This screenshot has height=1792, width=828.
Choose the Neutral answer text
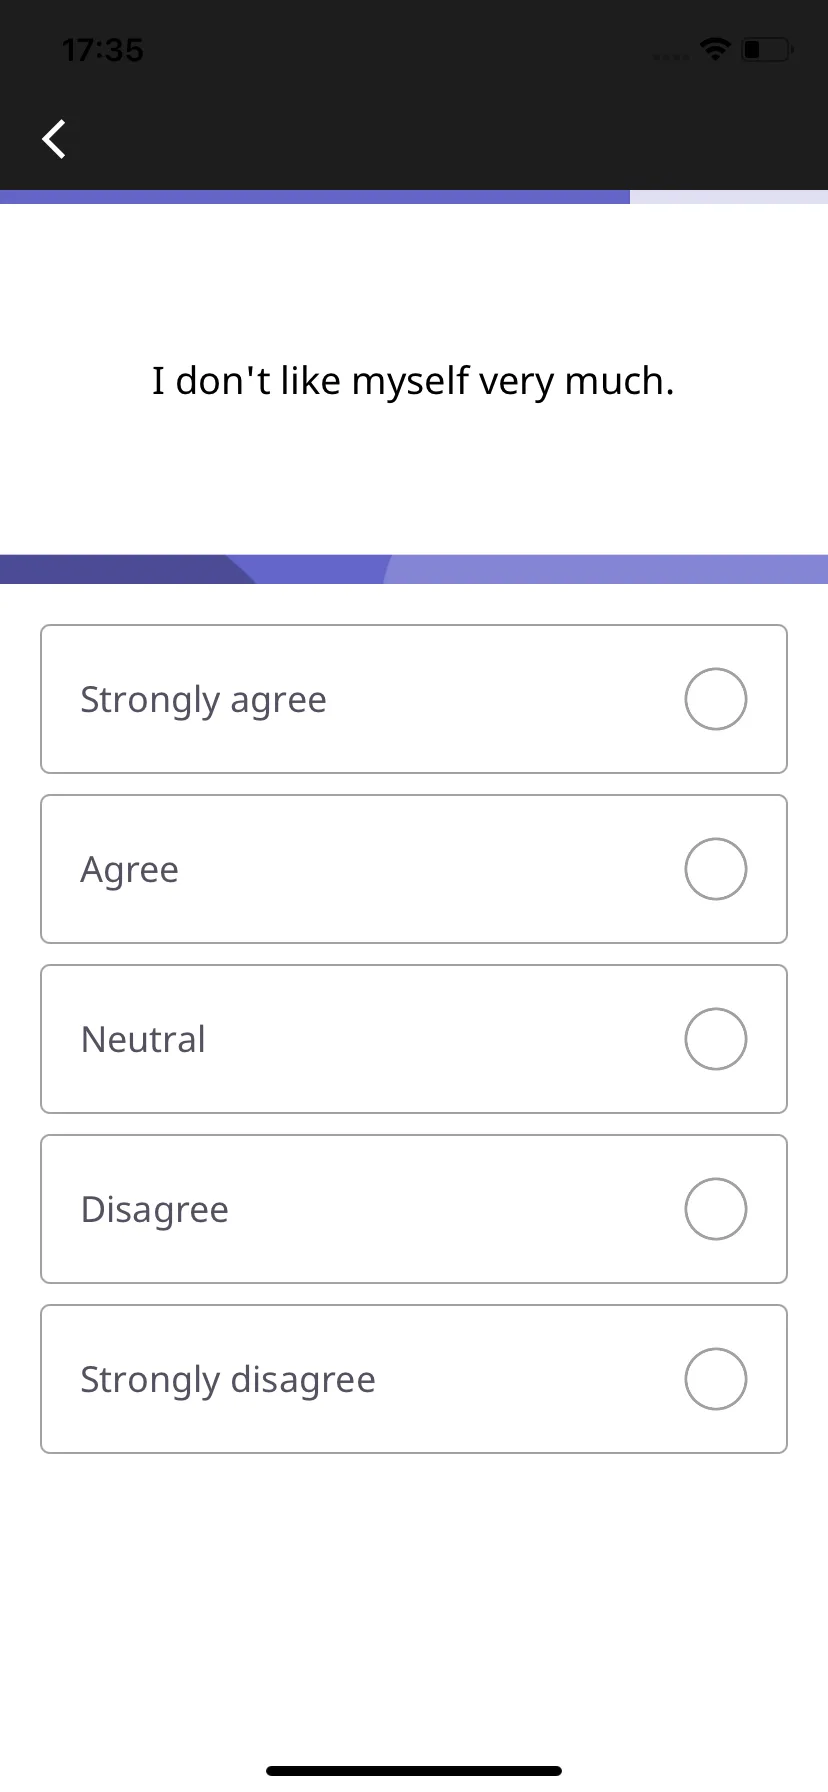coord(143,1039)
